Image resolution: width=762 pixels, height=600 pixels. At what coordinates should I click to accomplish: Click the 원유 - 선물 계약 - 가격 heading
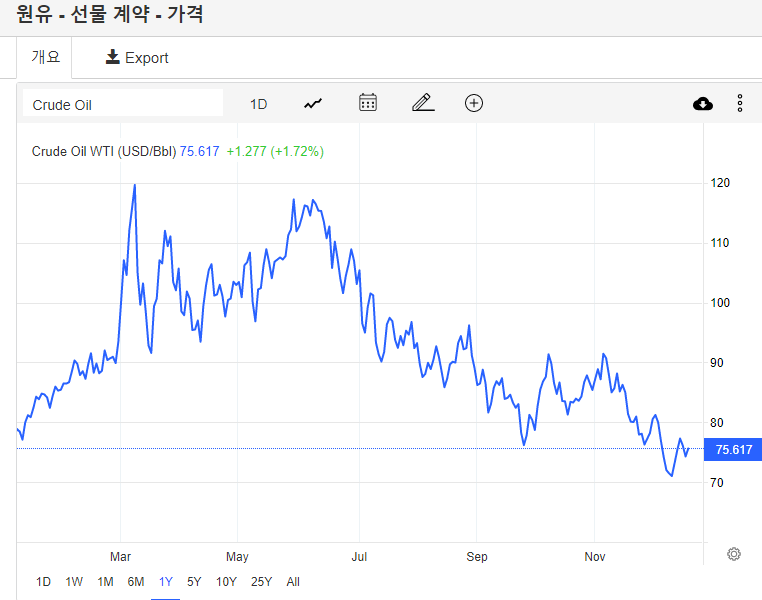click(109, 14)
